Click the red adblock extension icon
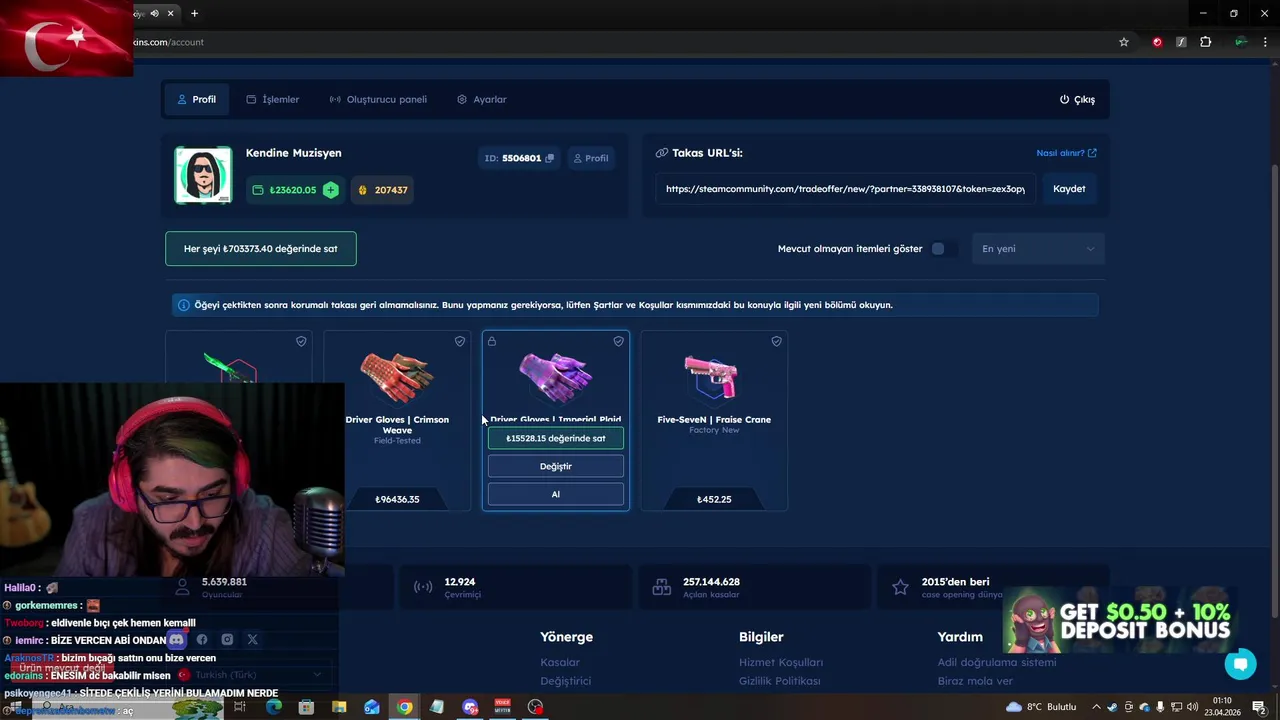The width and height of the screenshot is (1280, 720). (1157, 42)
